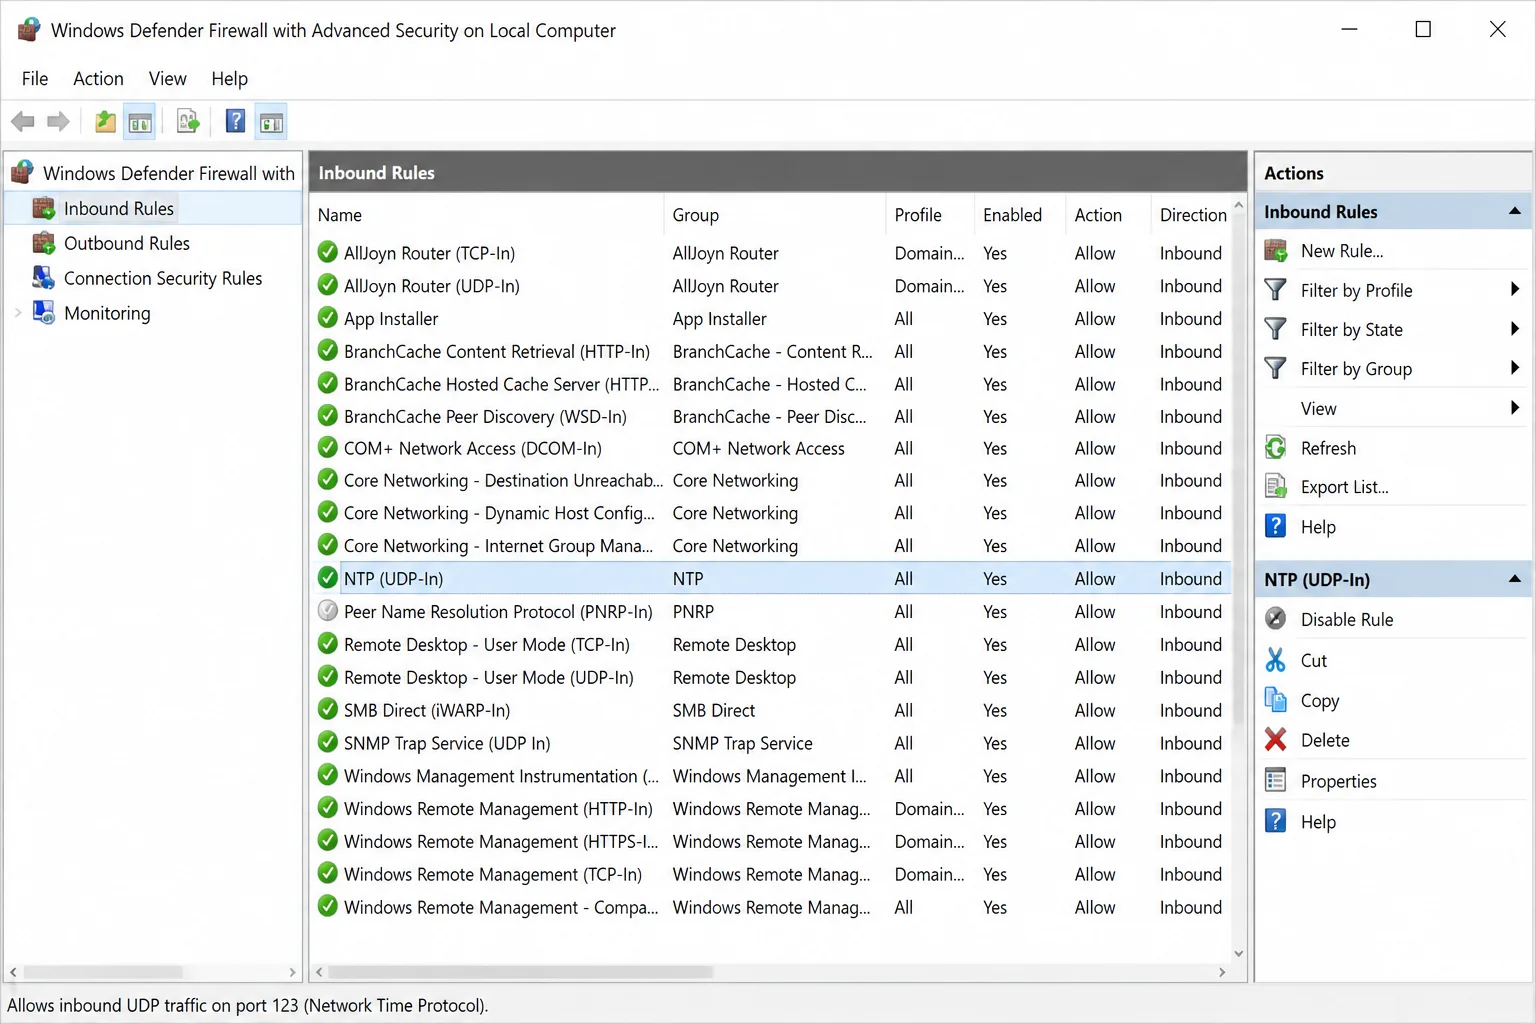Open the Filter by Profile submenu arrow
Viewport: 1536px width, 1024px height.
pyautogui.click(x=1514, y=290)
